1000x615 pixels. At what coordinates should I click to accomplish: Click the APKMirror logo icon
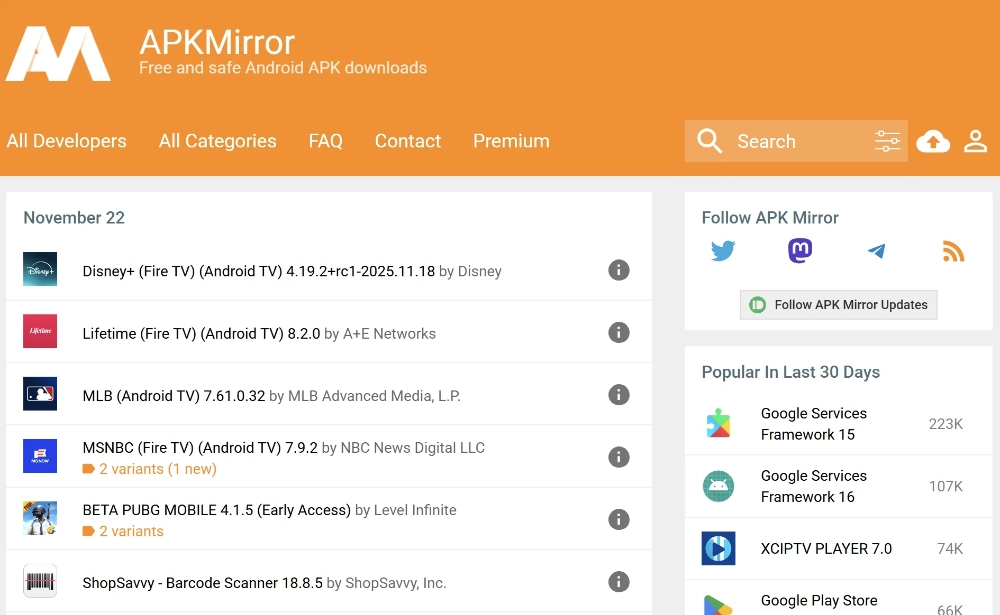[x=58, y=54]
